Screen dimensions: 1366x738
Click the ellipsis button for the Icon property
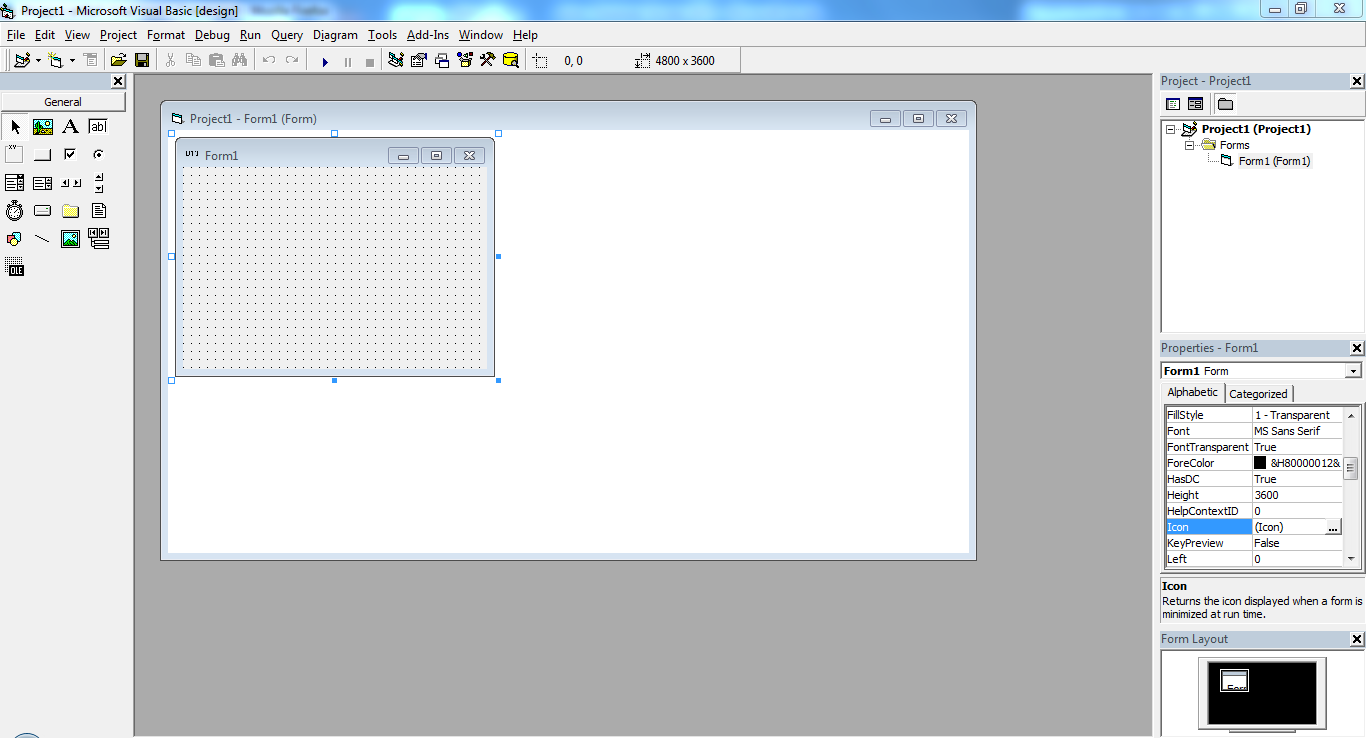point(1334,527)
